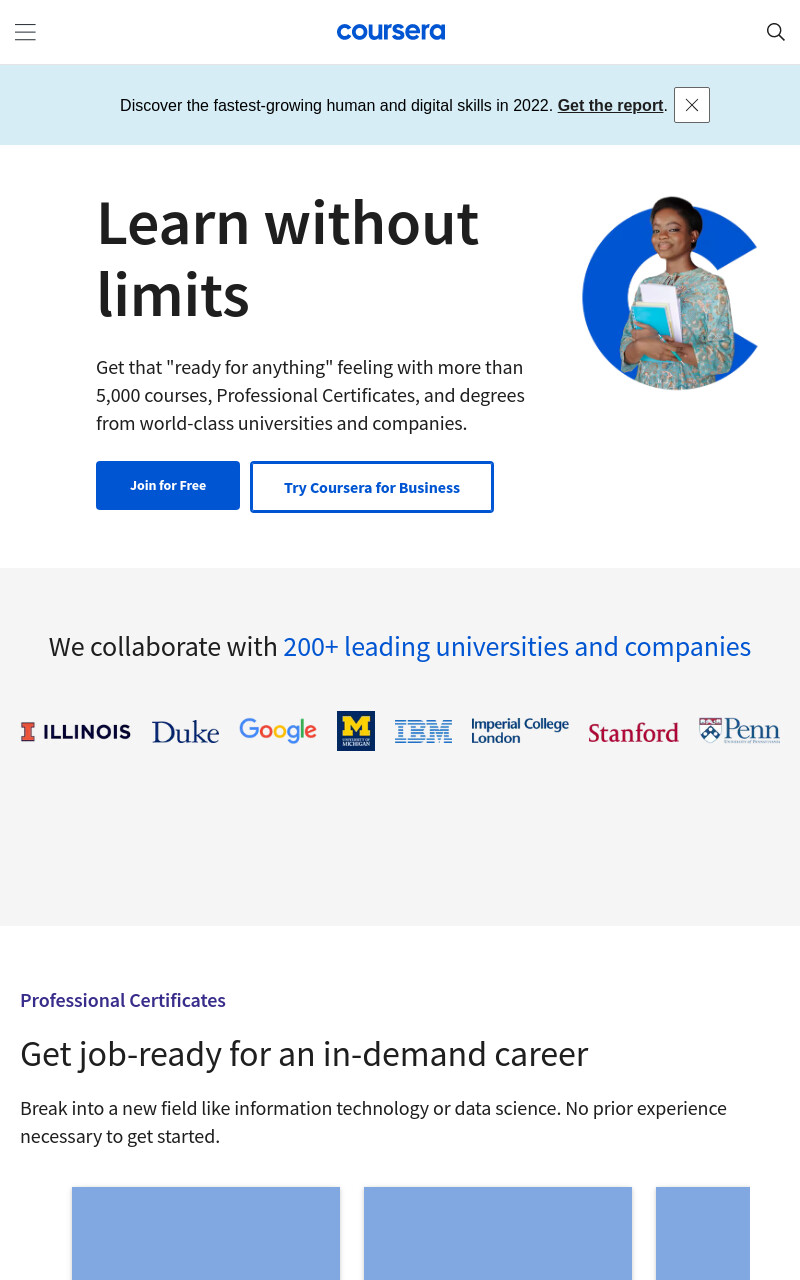
Task: Select the Stanford partner logo
Action: coord(633,733)
